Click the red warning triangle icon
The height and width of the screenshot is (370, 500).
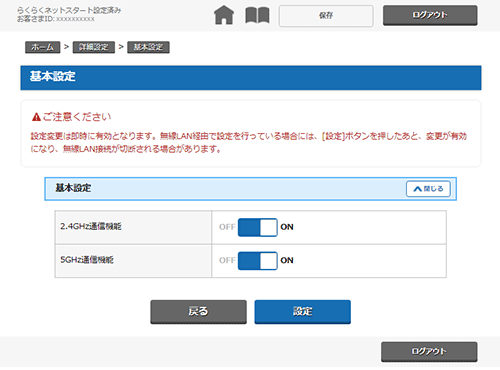(36, 117)
